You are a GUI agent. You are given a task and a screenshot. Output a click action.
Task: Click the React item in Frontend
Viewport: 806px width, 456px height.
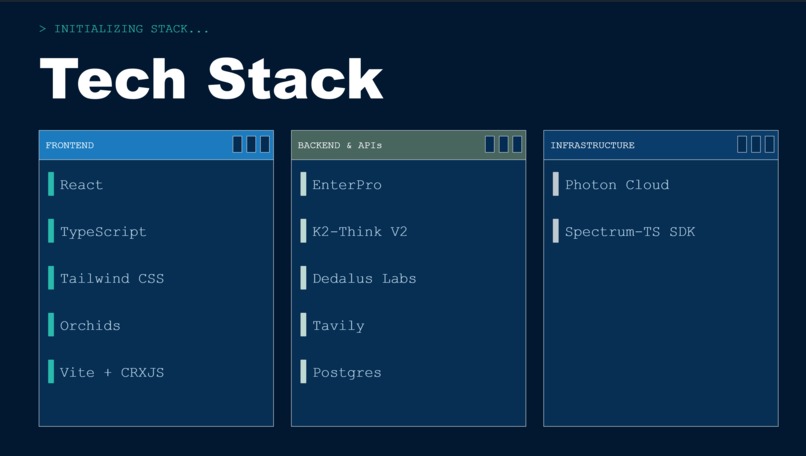(81, 185)
